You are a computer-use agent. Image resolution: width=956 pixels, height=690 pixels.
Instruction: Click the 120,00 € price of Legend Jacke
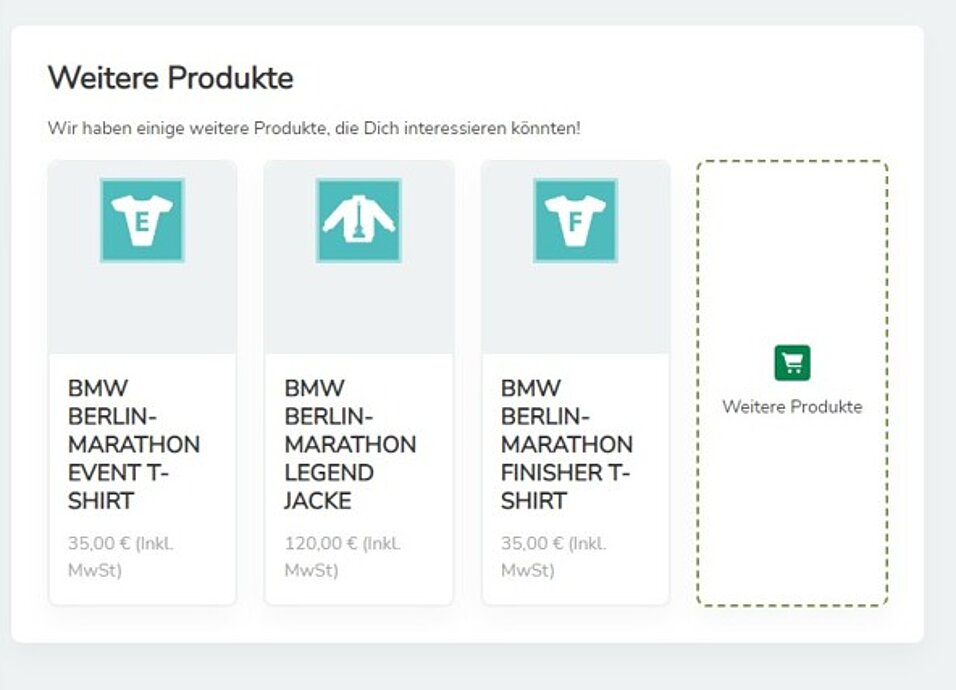(321, 544)
